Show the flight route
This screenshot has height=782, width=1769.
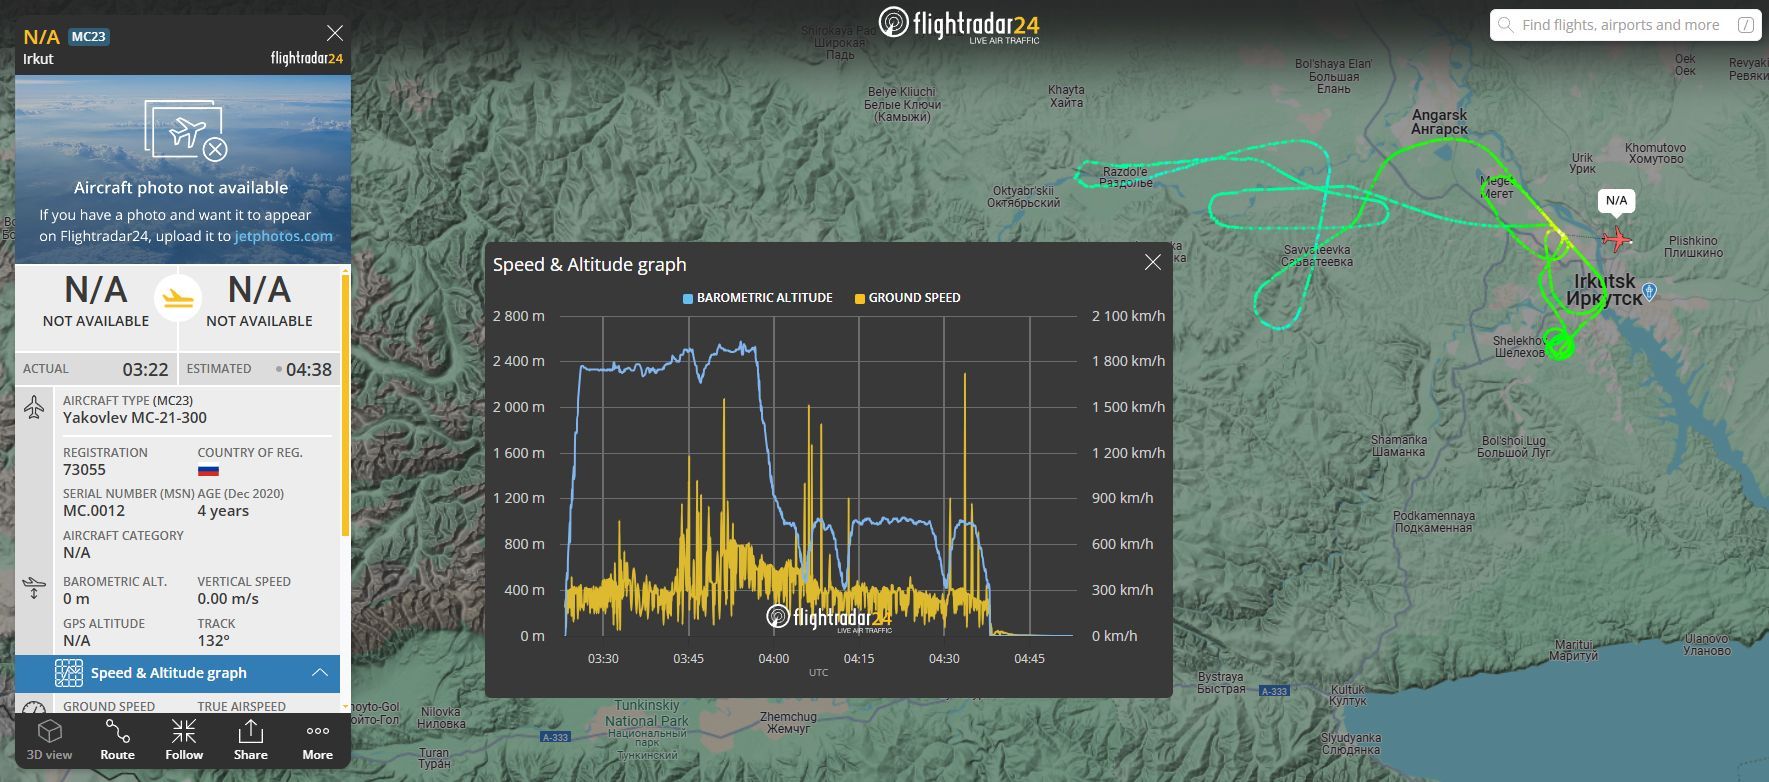117,740
